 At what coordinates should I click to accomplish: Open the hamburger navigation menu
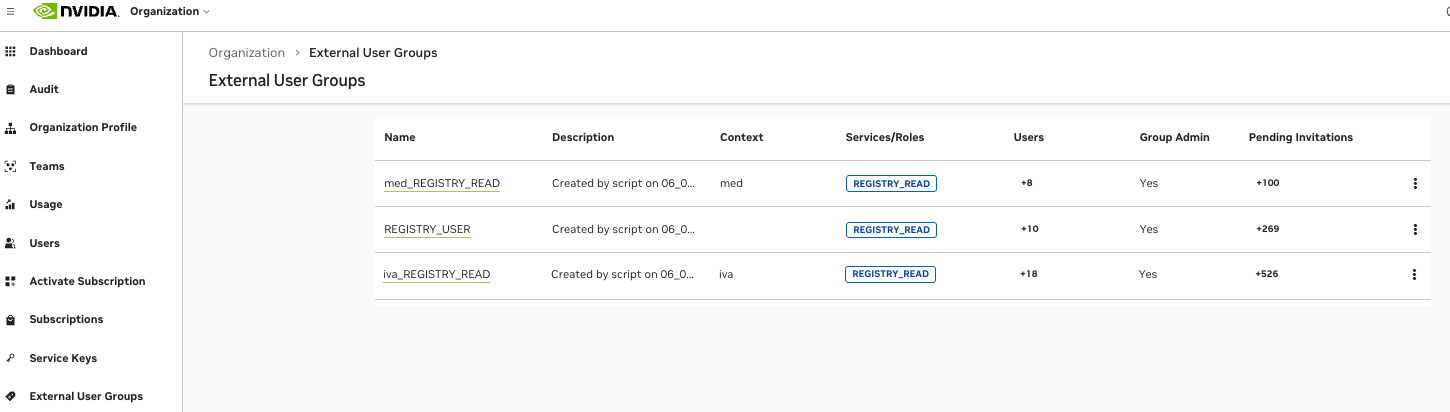(x=10, y=11)
